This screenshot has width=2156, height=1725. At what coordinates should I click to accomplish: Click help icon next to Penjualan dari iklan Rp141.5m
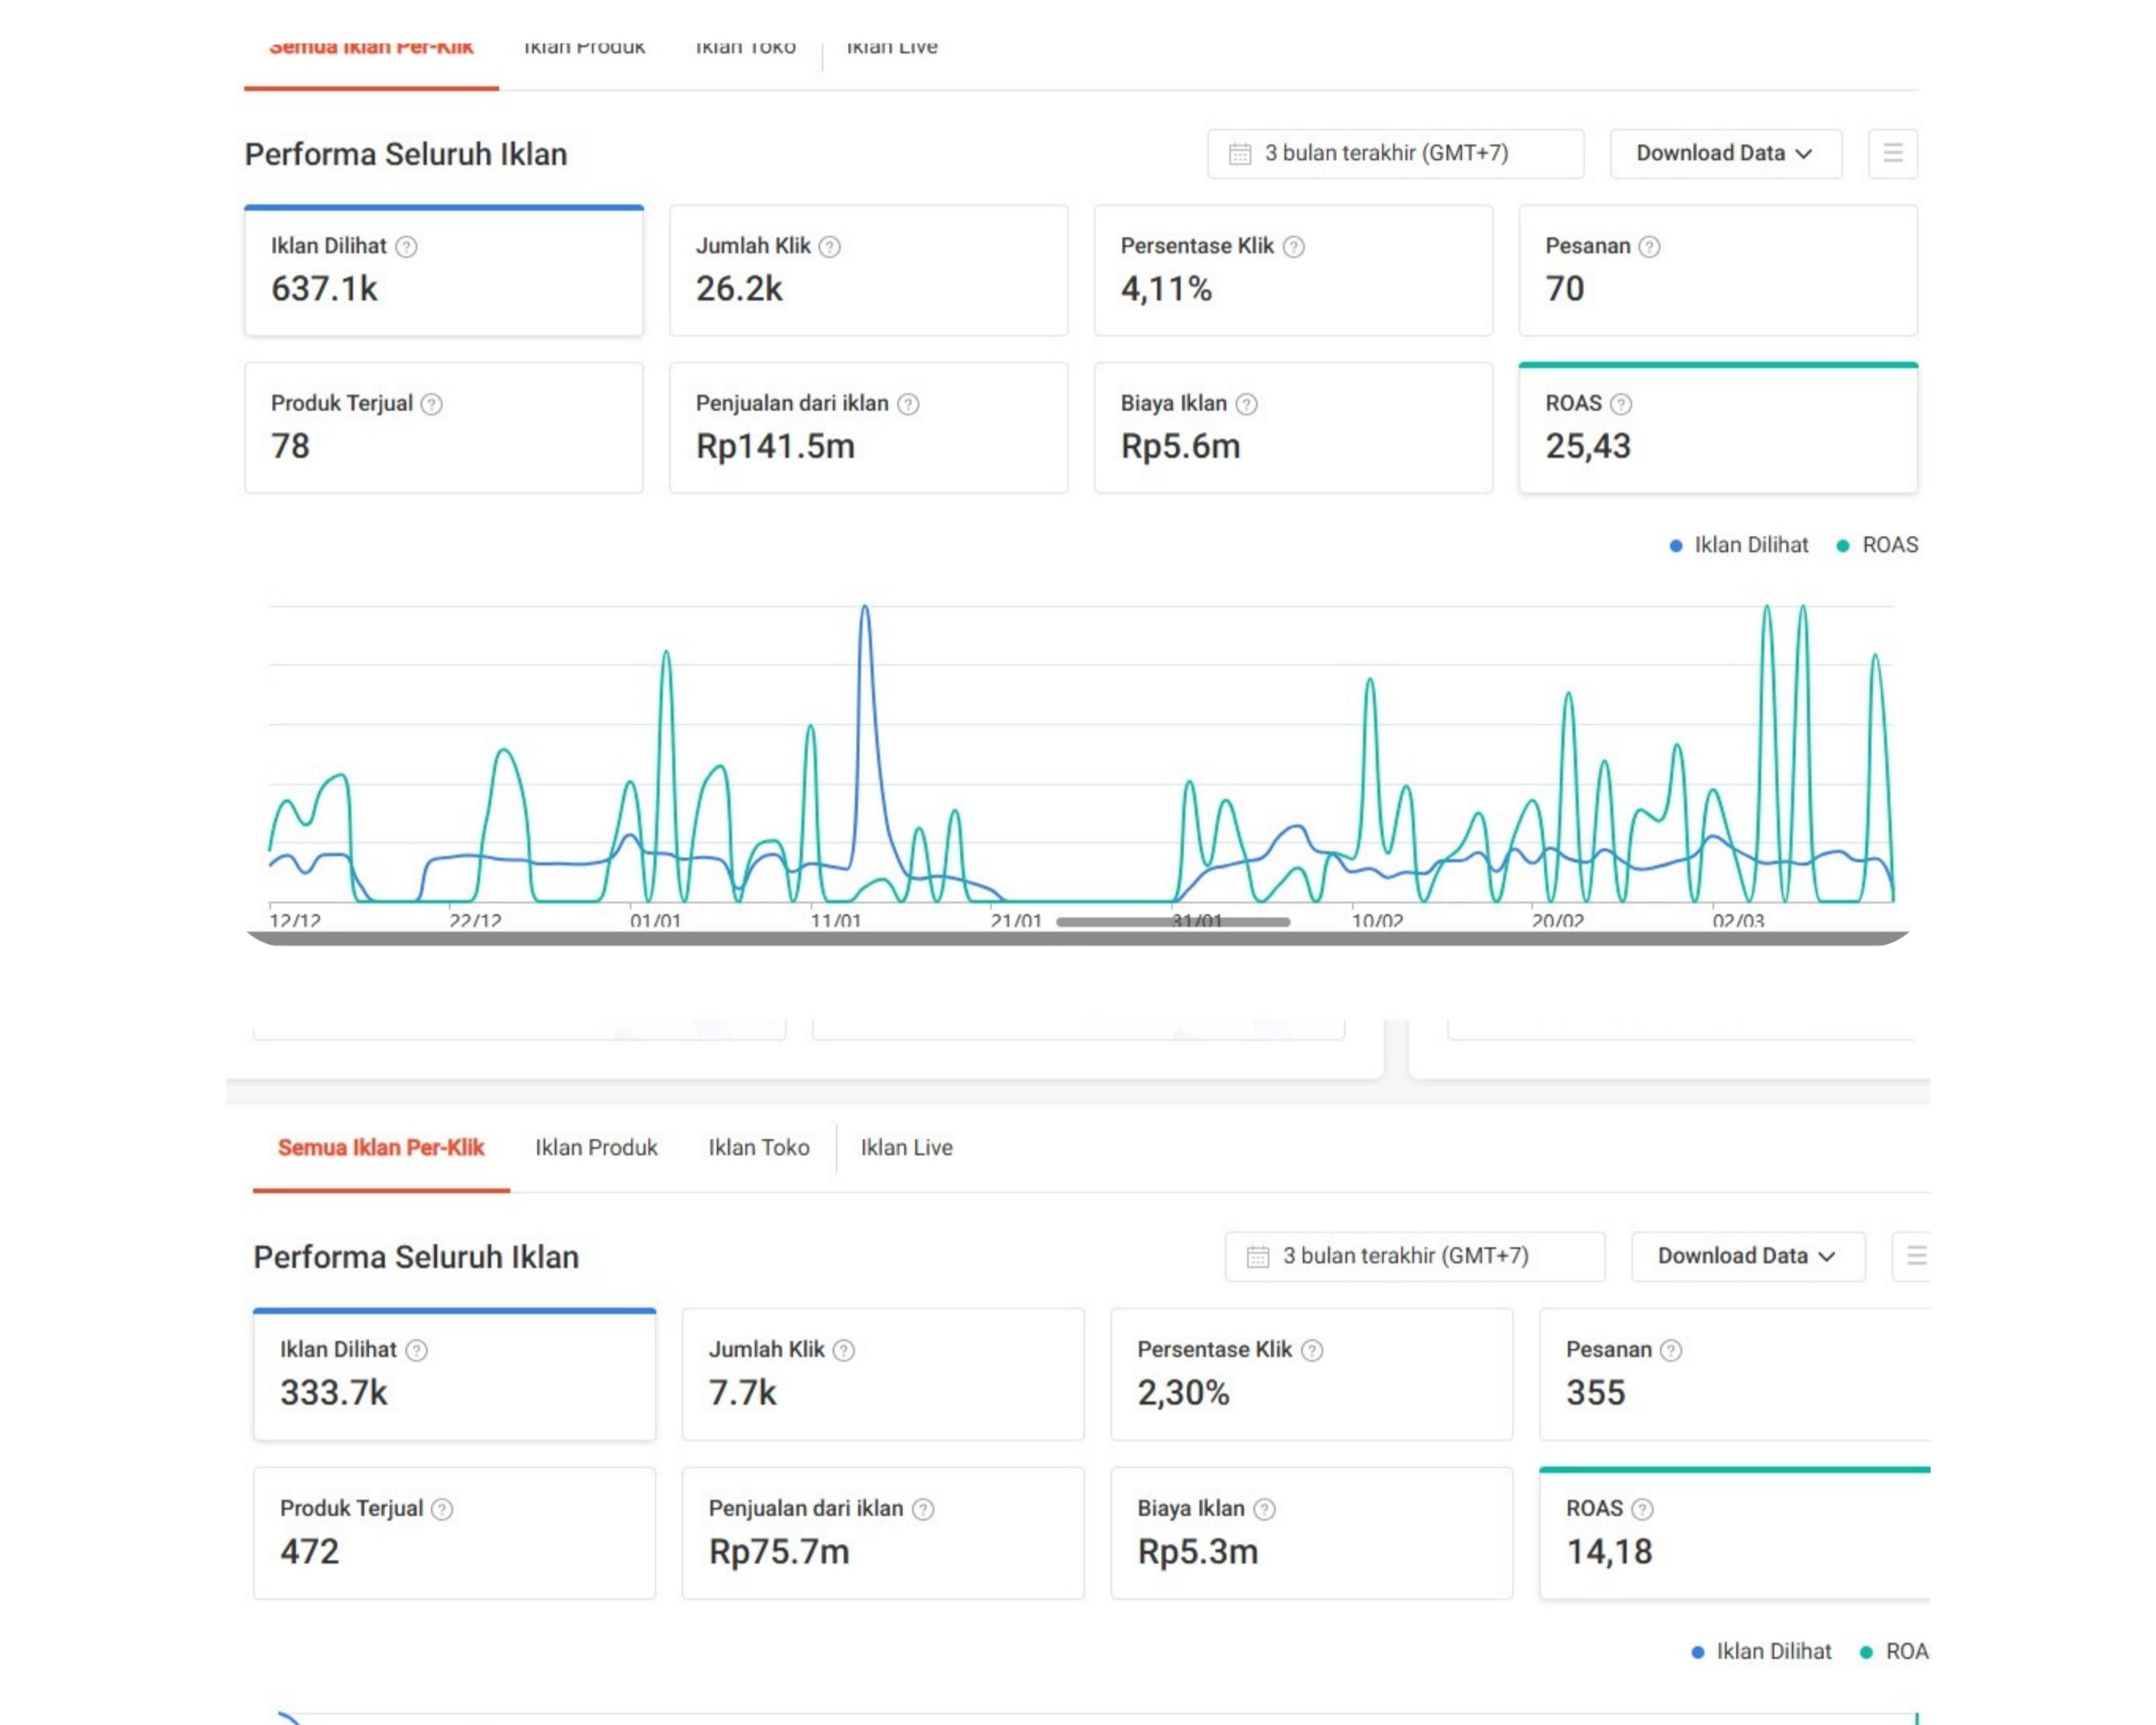coord(907,404)
